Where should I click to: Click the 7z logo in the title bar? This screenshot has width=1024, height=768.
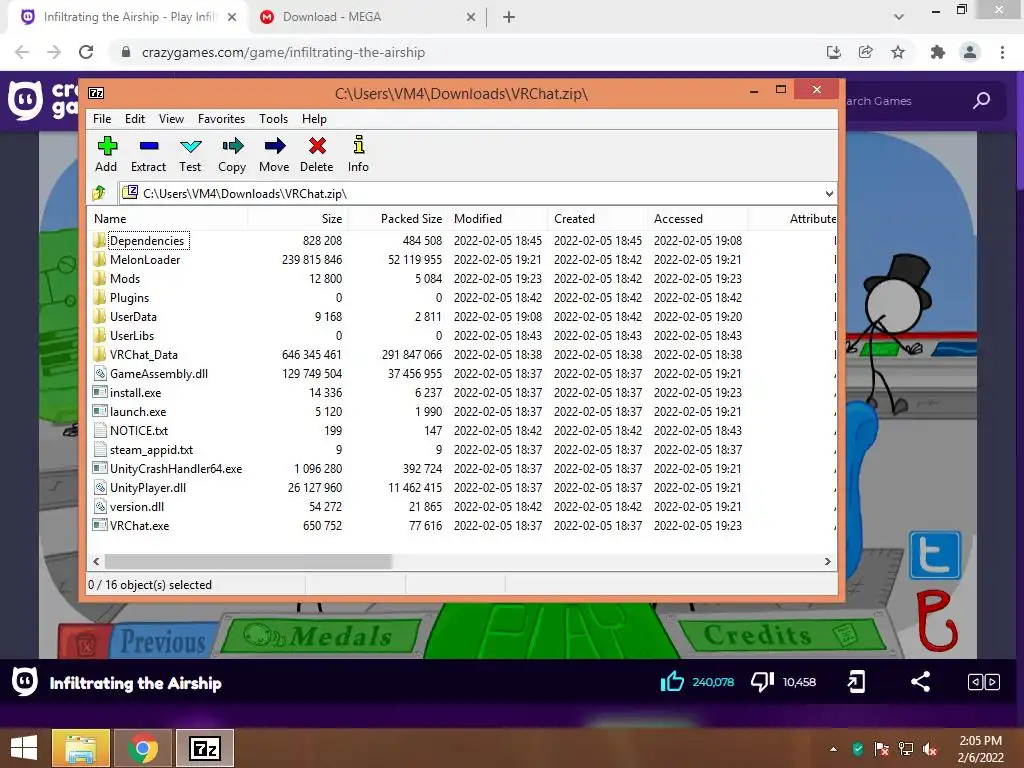96,93
